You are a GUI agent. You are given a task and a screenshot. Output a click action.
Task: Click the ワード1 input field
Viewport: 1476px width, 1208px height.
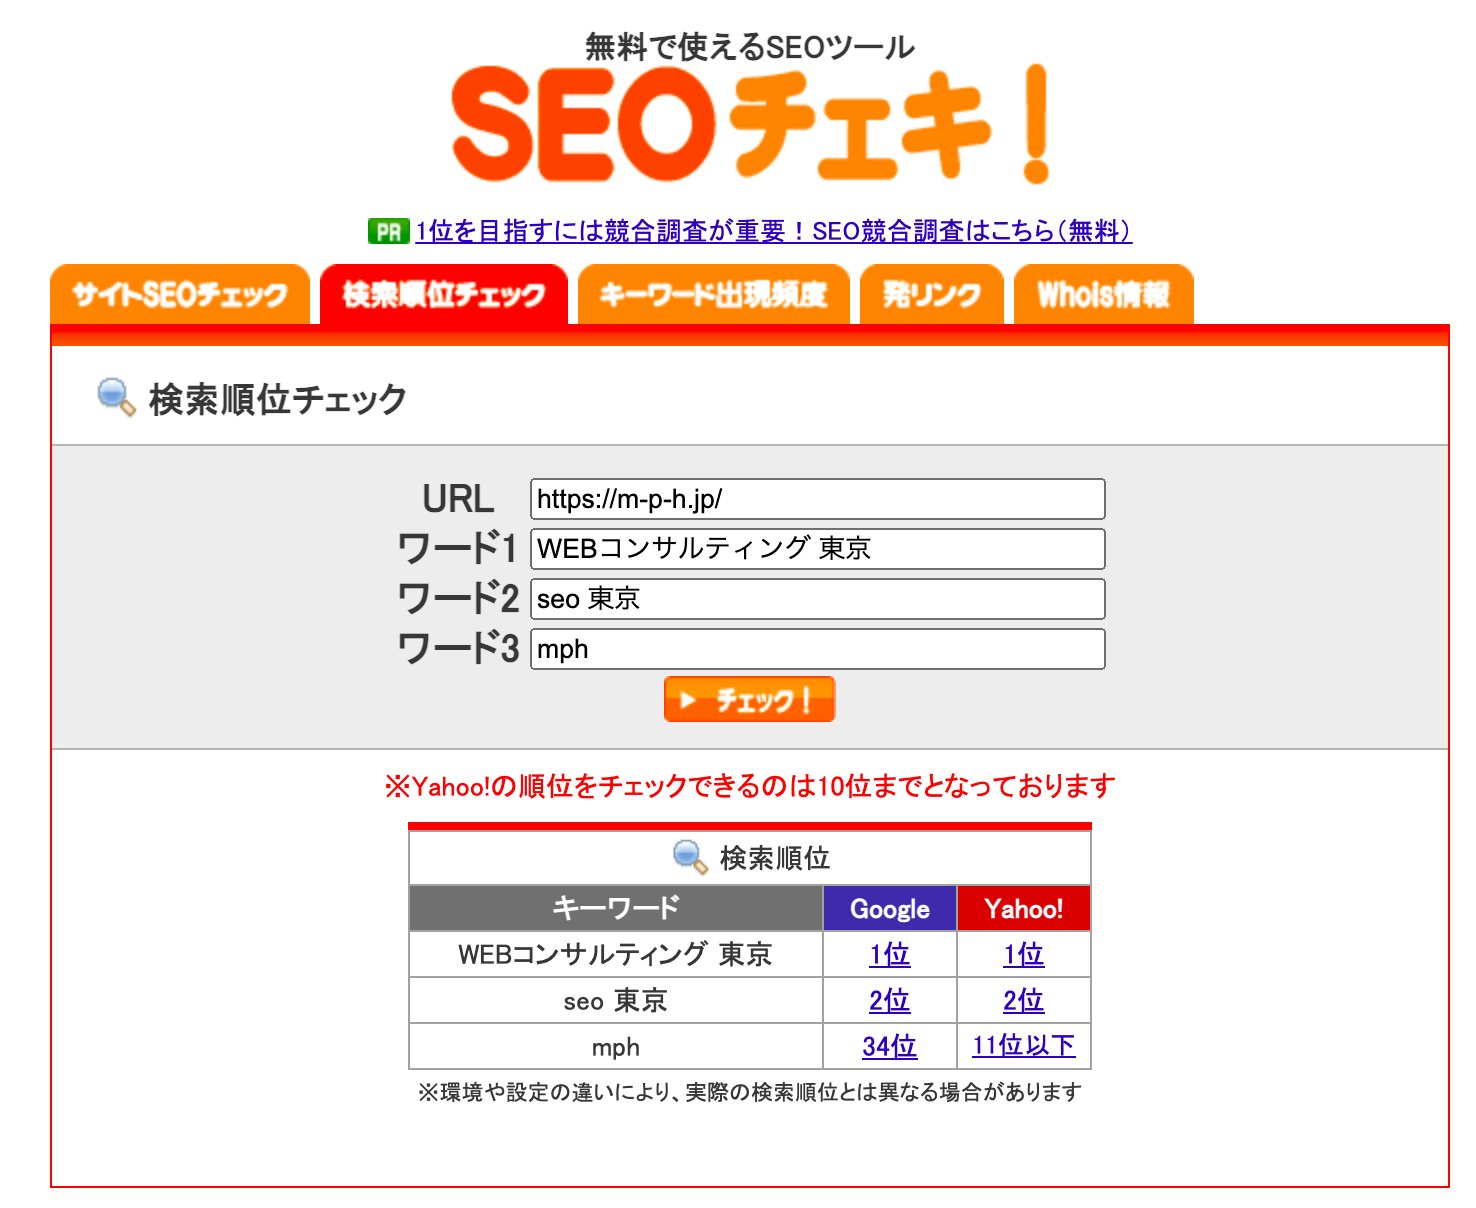818,549
